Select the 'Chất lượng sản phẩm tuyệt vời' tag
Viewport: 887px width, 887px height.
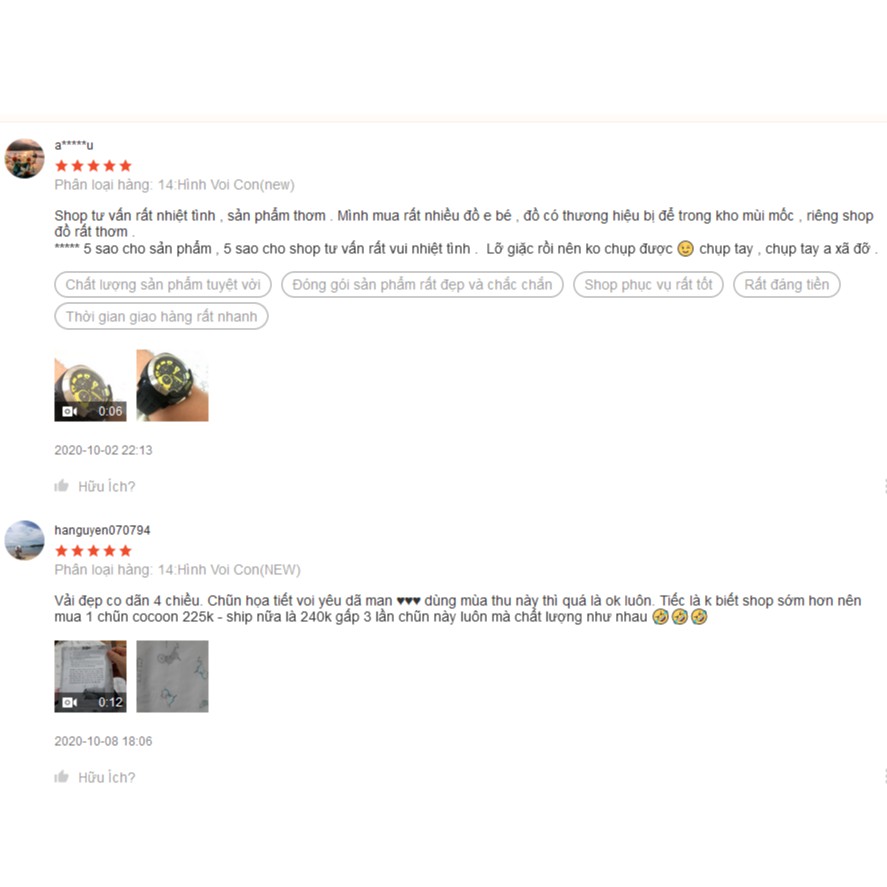tap(163, 285)
